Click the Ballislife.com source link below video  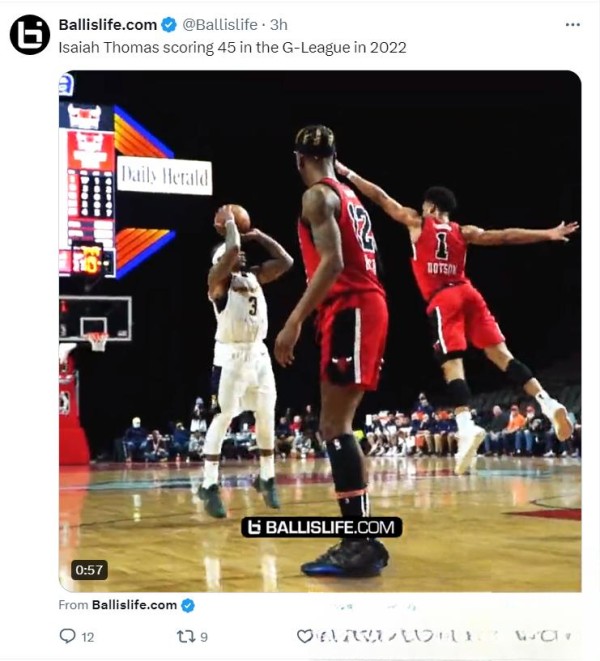tap(134, 605)
